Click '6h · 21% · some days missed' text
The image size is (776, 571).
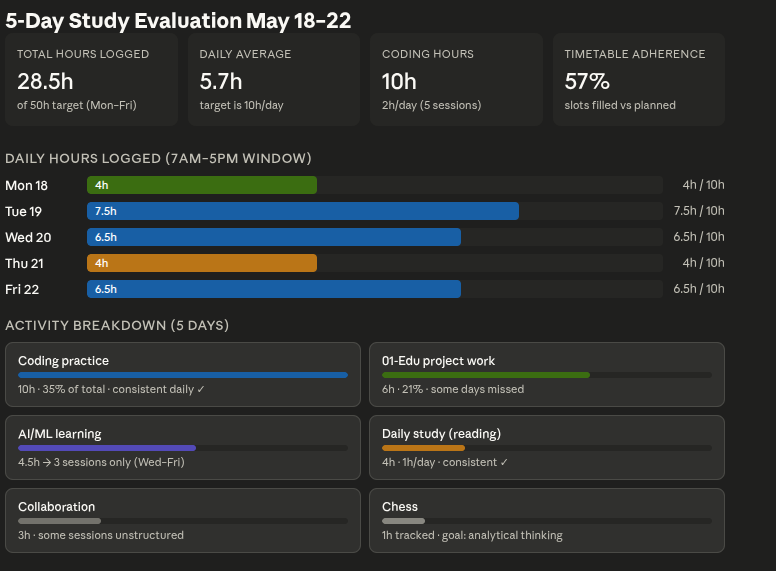[x=453, y=389]
